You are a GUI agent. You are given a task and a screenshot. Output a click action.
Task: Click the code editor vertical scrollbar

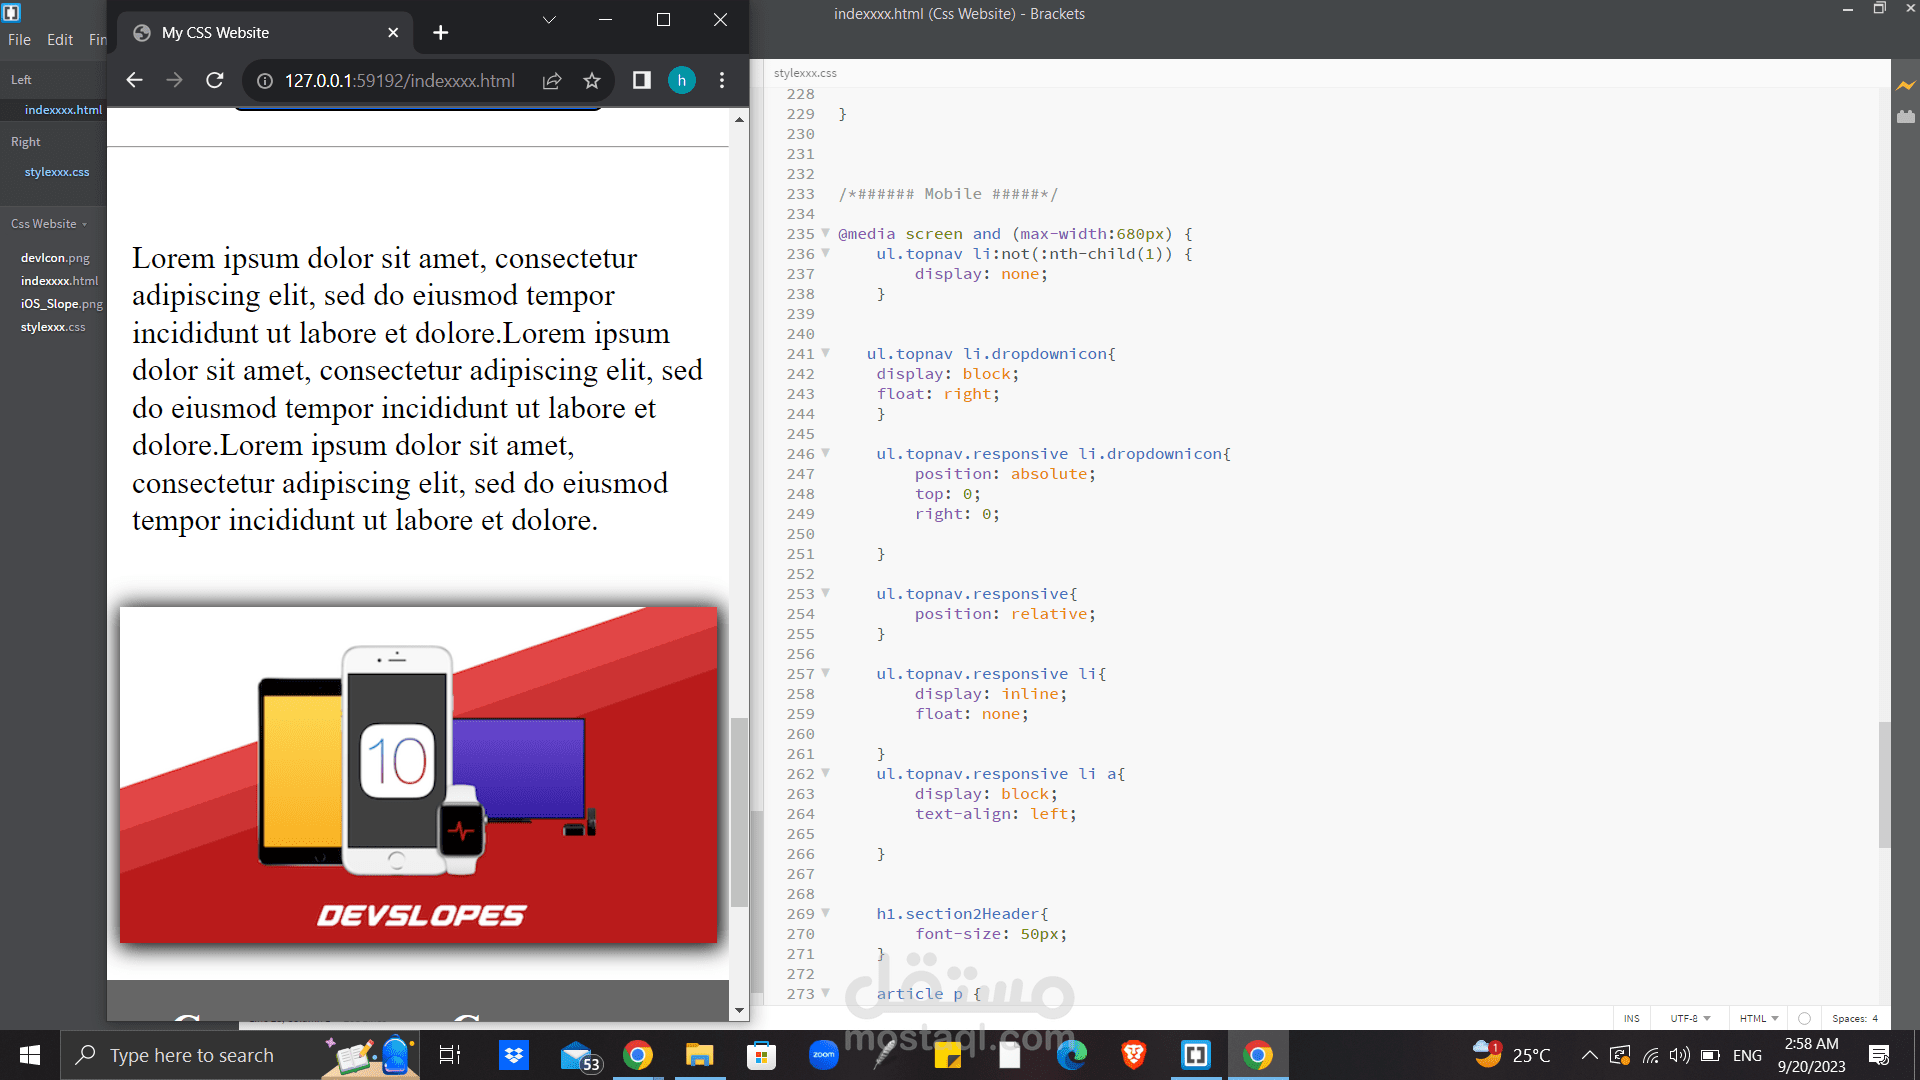point(1884,784)
